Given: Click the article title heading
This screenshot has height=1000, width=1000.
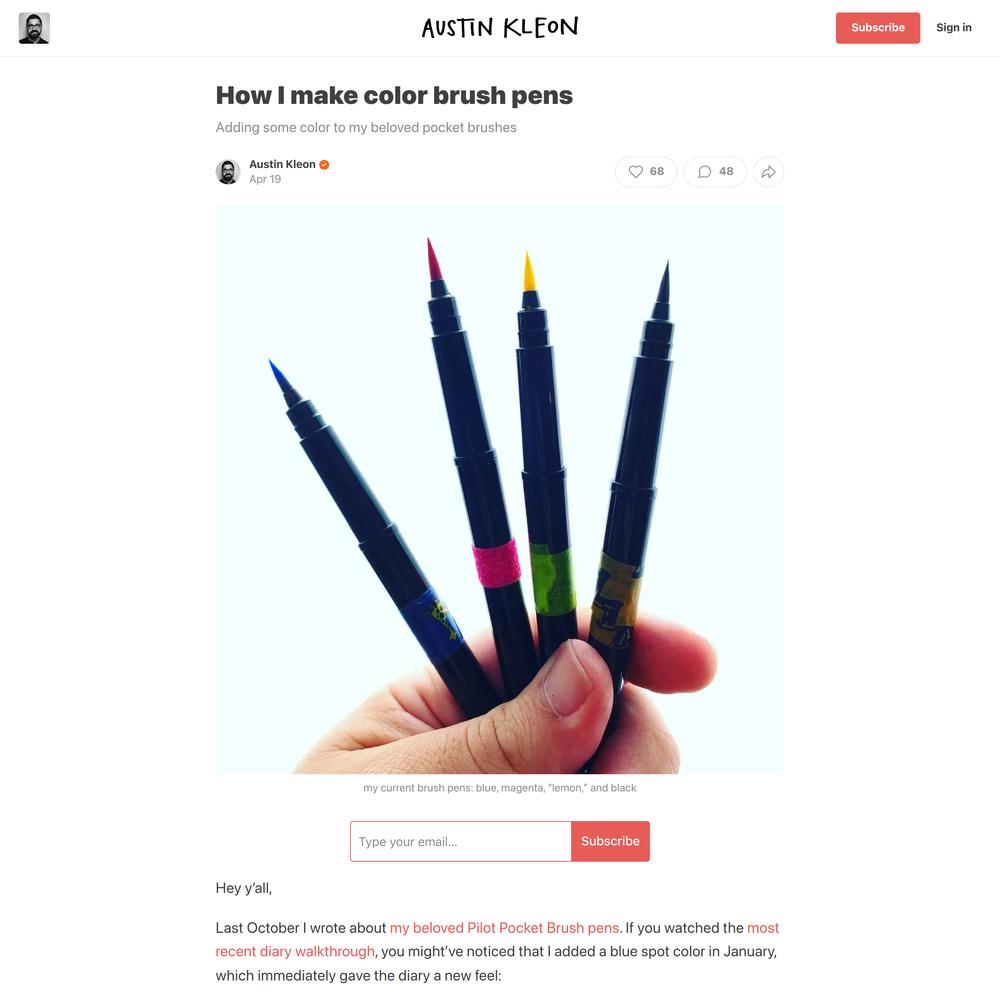Looking at the screenshot, I should [x=394, y=95].
